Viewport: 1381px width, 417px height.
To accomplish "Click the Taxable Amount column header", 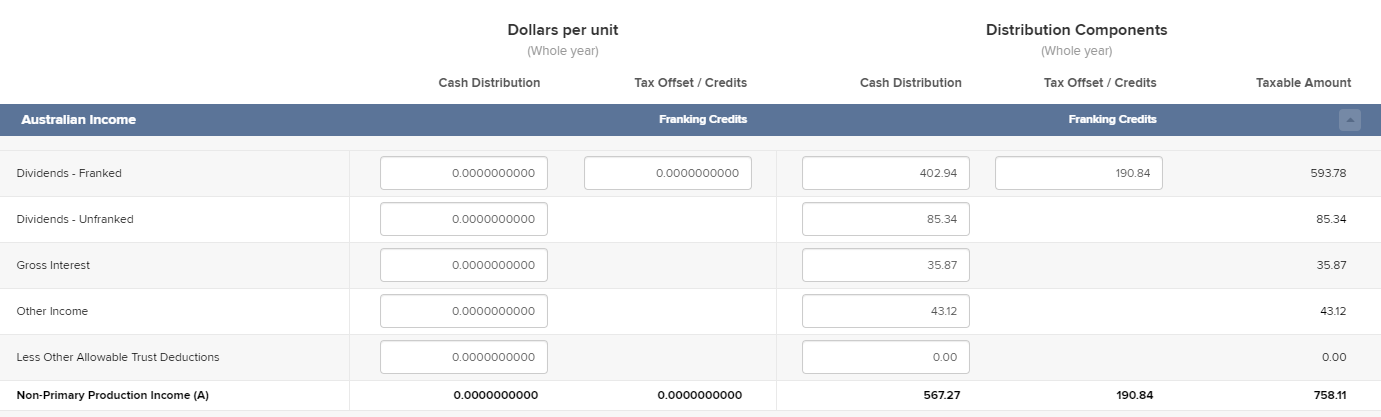I will 1303,83.
